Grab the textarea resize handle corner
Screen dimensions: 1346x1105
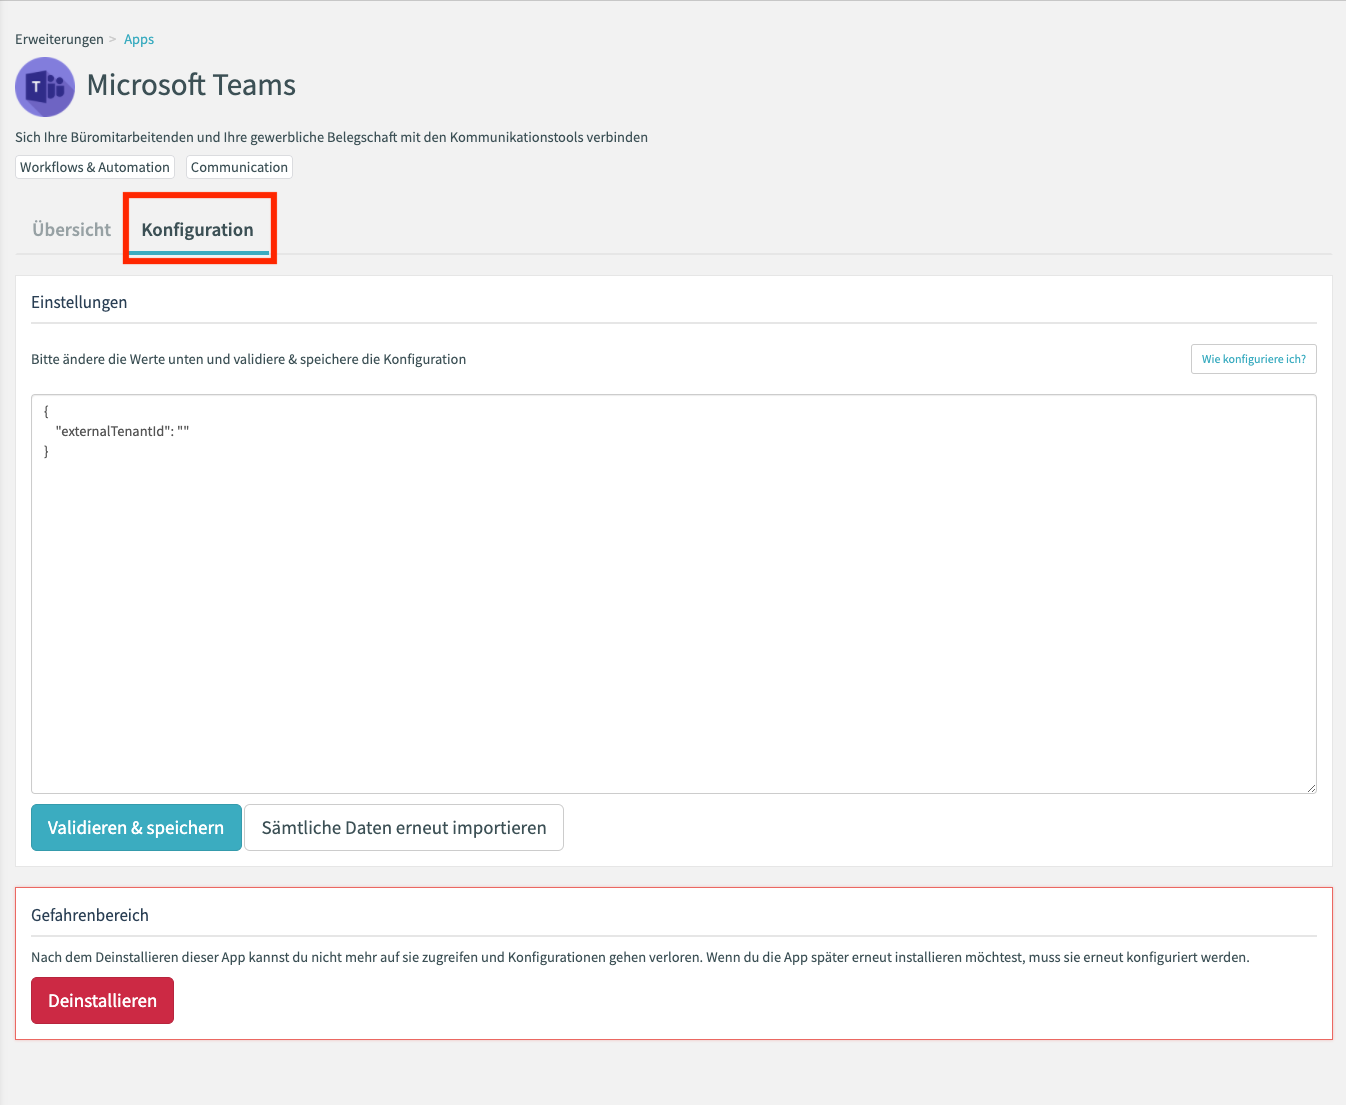[1311, 788]
